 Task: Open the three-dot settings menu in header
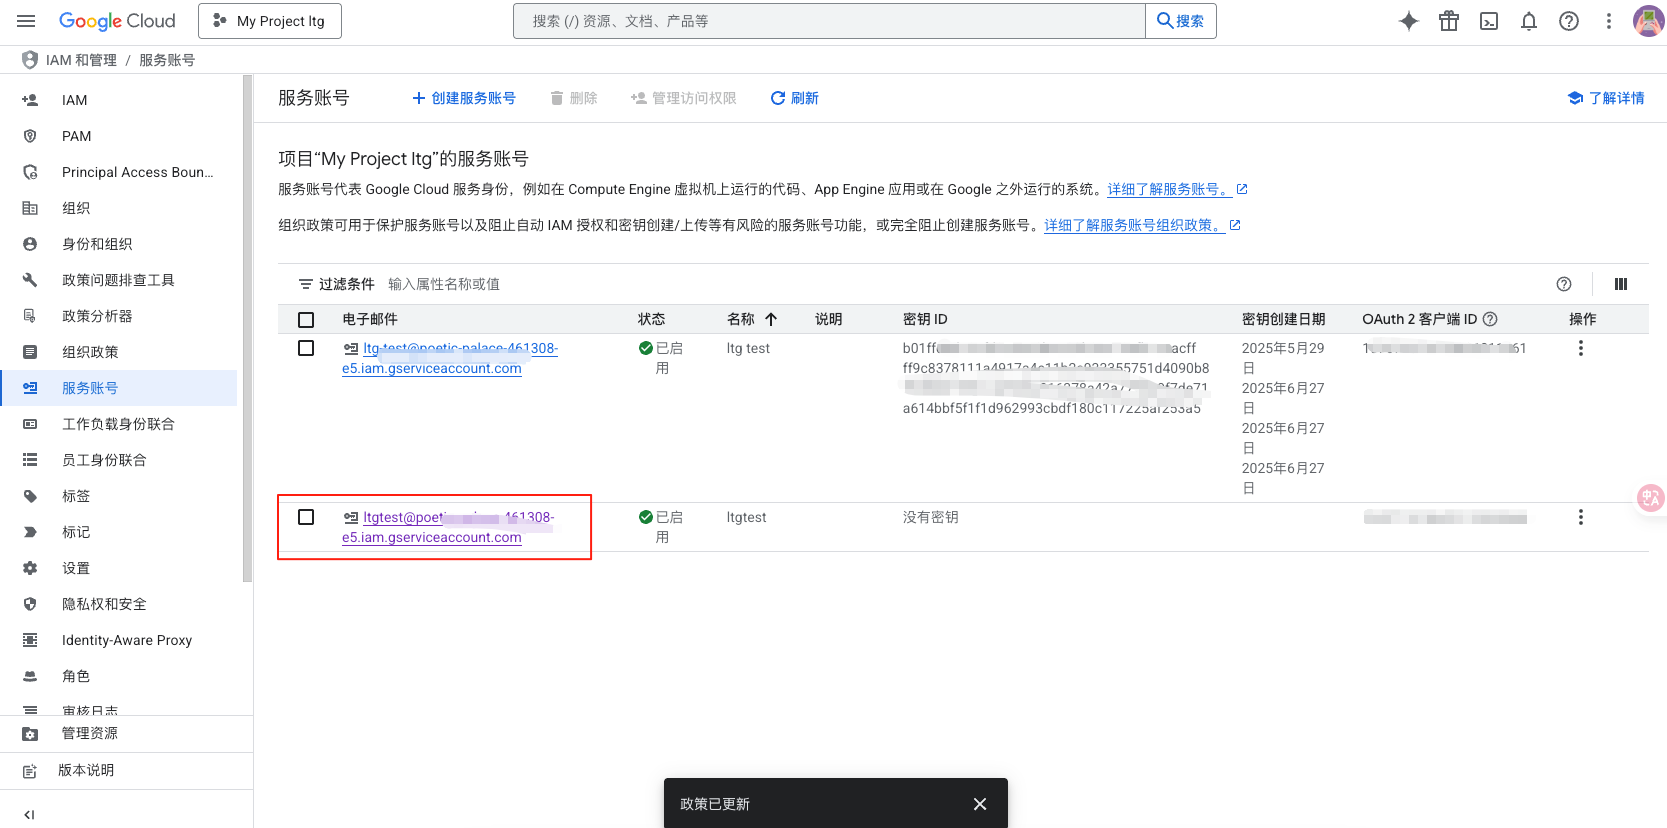tap(1609, 21)
